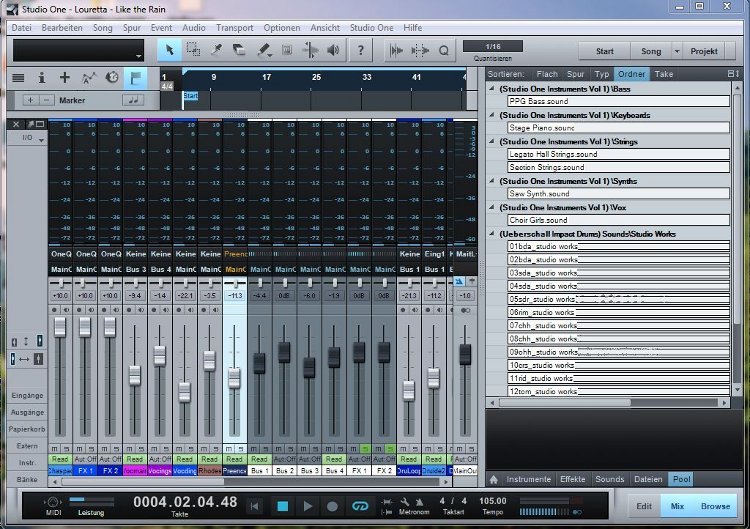
Task: Click the Rhodes channel fader
Action: 209,361
